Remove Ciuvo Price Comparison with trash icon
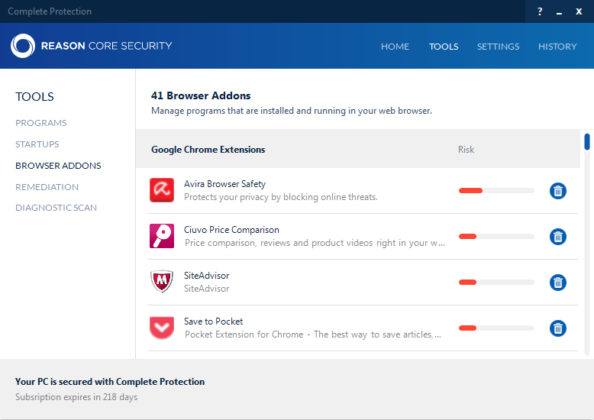The height and width of the screenshot is (420, 594). pyautogui.click(x=558, y=237)
